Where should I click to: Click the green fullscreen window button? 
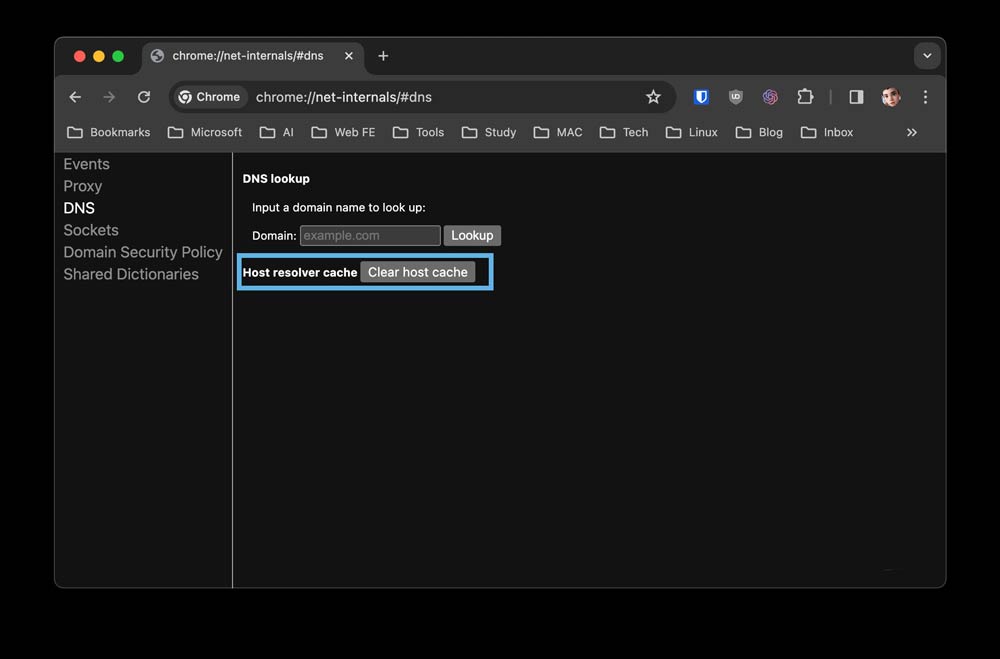(x=118, y=56)
